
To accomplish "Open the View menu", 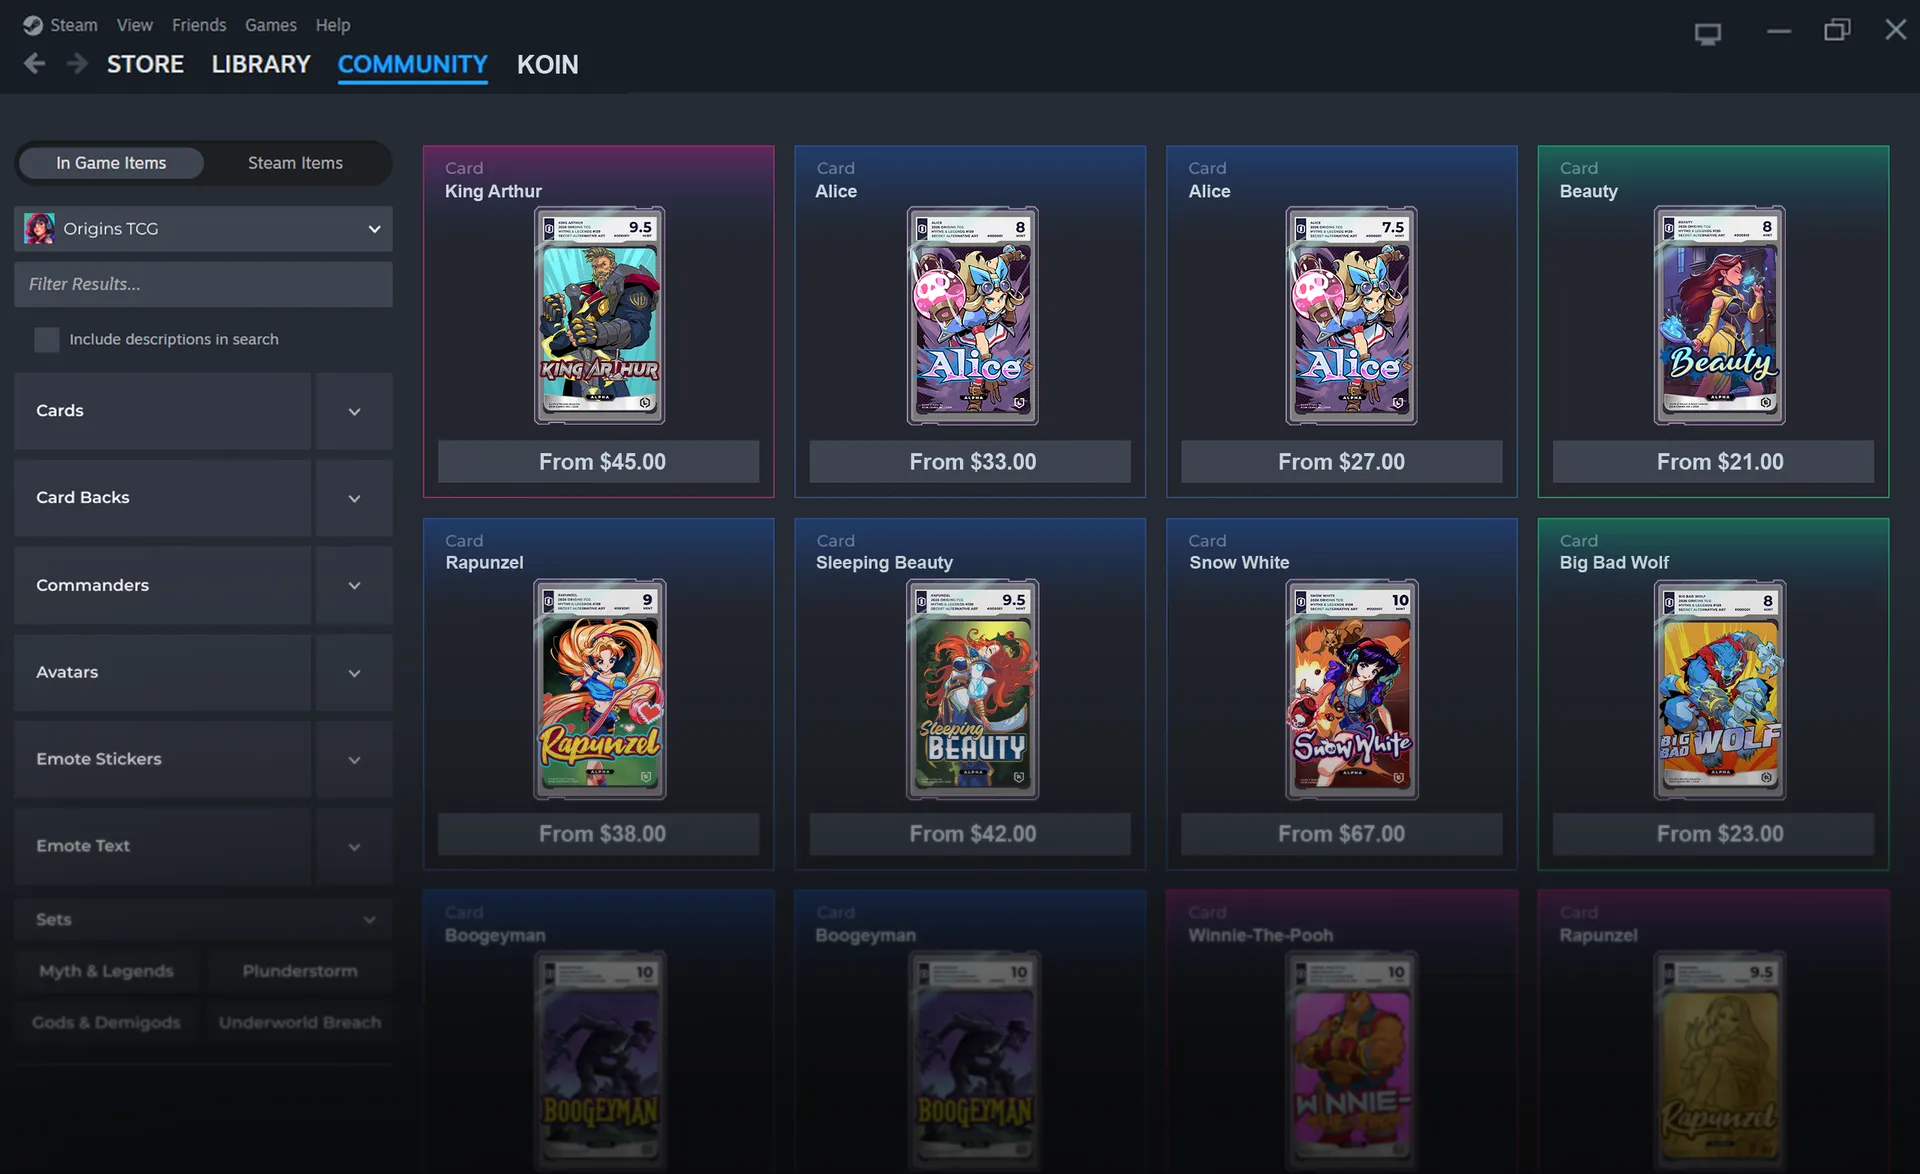I will click(135, 25).
